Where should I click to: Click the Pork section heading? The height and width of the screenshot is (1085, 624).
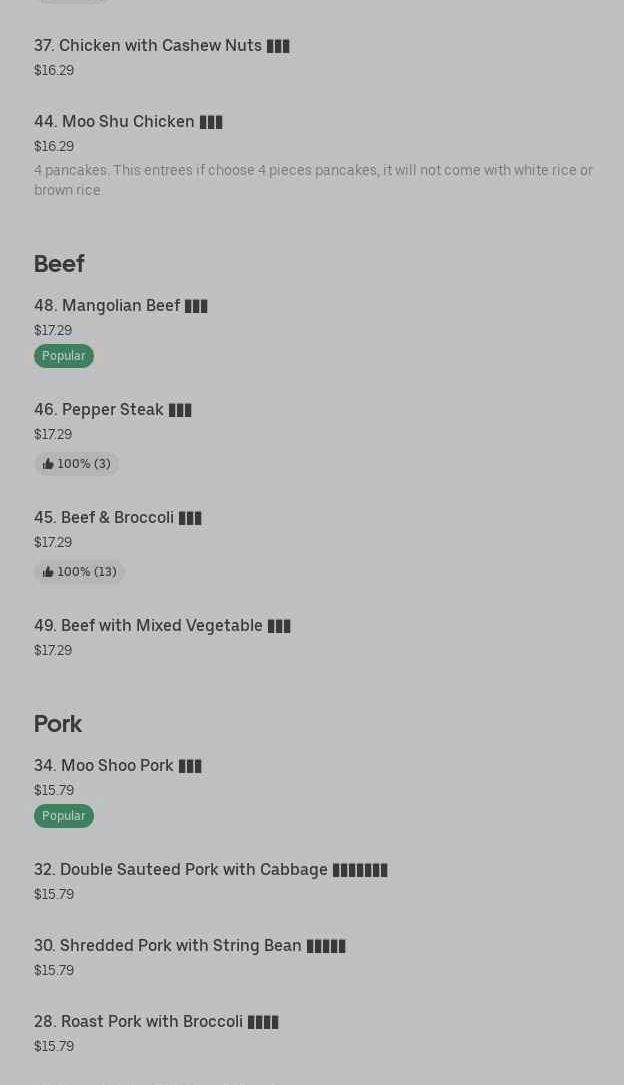[x=58, y=724]
